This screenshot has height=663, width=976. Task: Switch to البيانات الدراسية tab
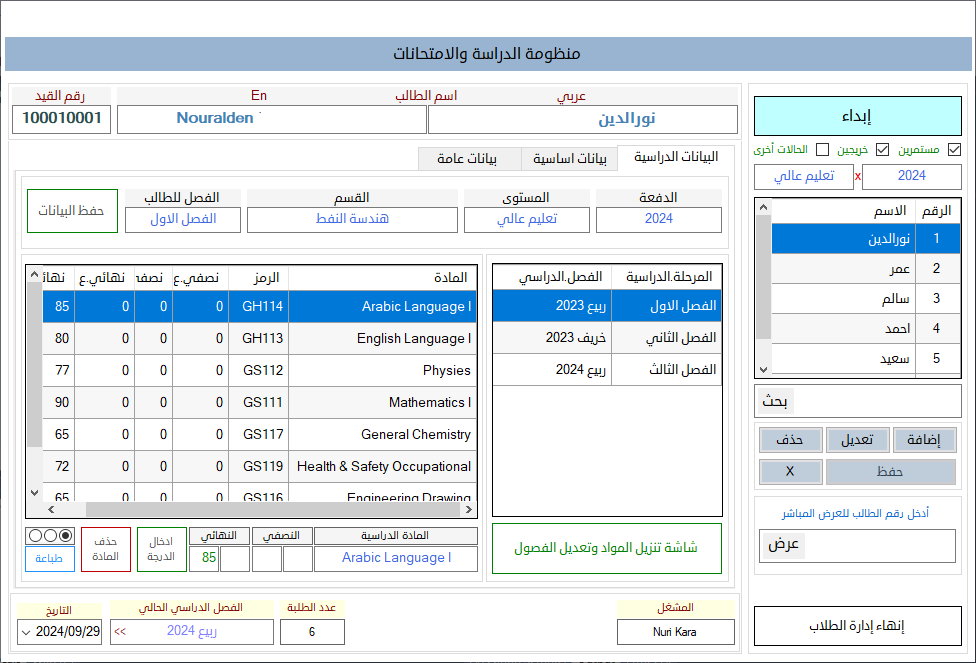[676, 157]
